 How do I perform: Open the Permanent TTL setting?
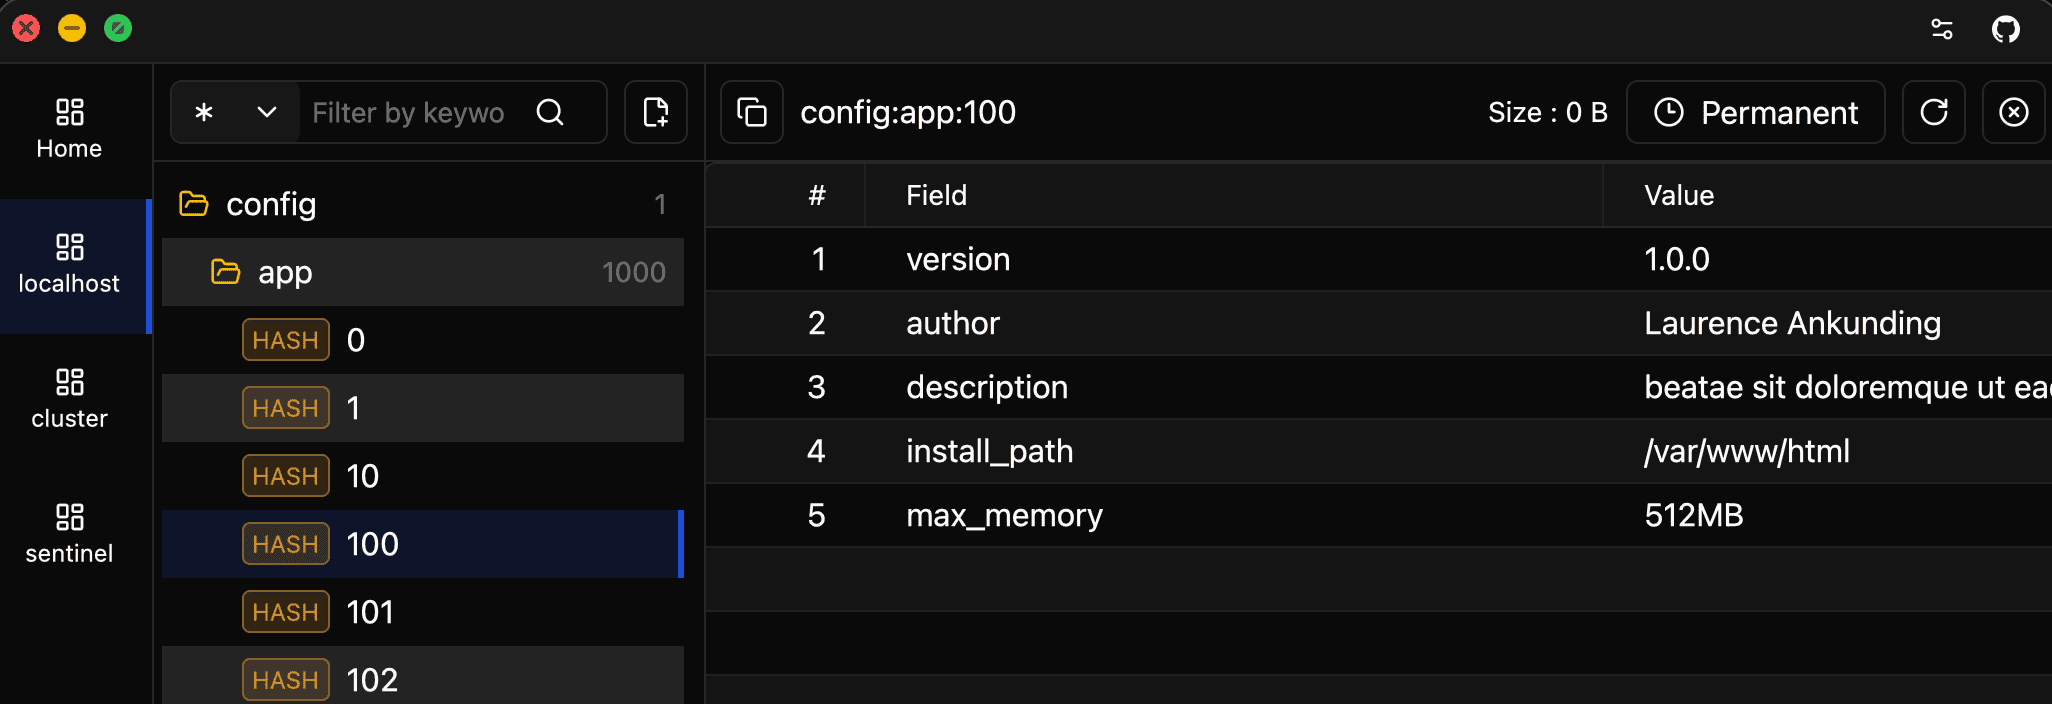[1756, 112]
